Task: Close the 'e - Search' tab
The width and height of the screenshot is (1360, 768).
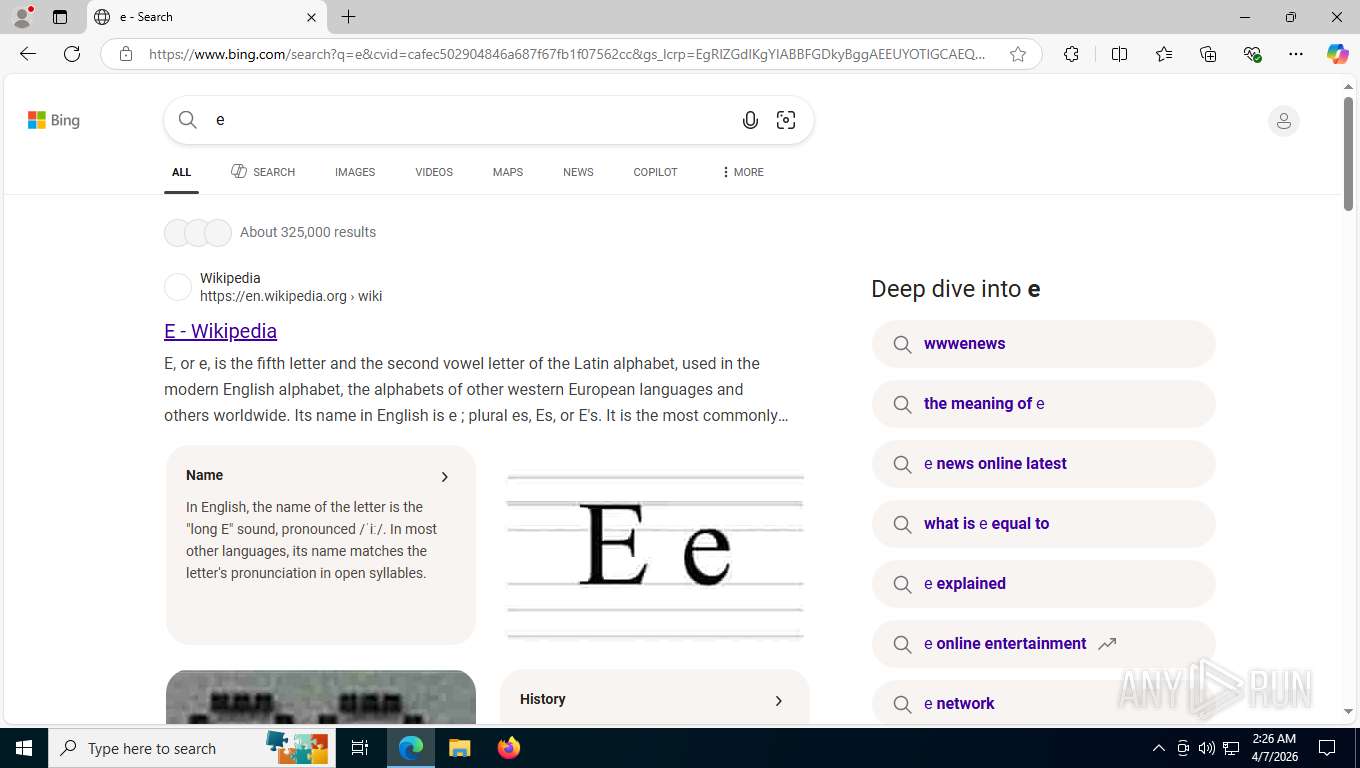Action: (x=311, y=17)
